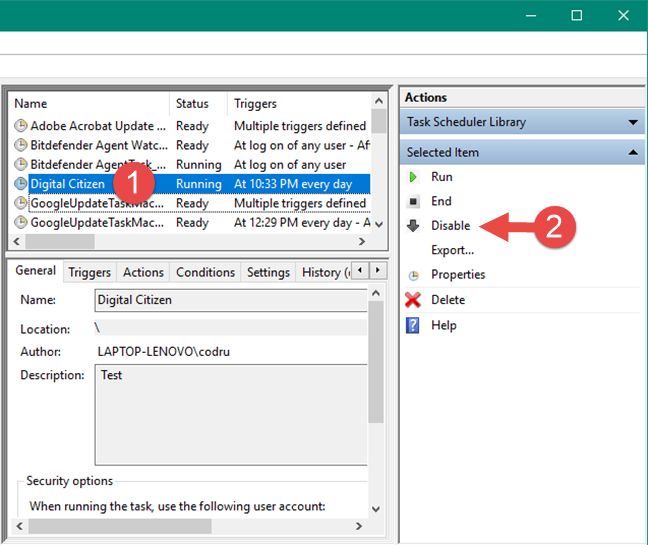648x545 pixels.
Task: Switch to the Triggers tab
Action: 90,273
